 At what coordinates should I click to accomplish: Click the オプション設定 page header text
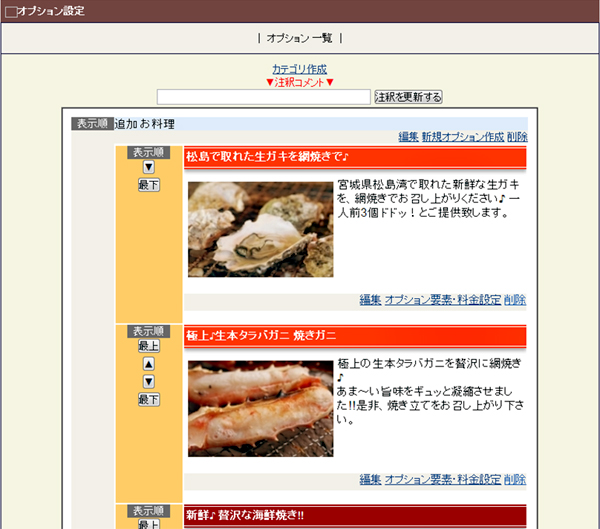pos(51,11)
